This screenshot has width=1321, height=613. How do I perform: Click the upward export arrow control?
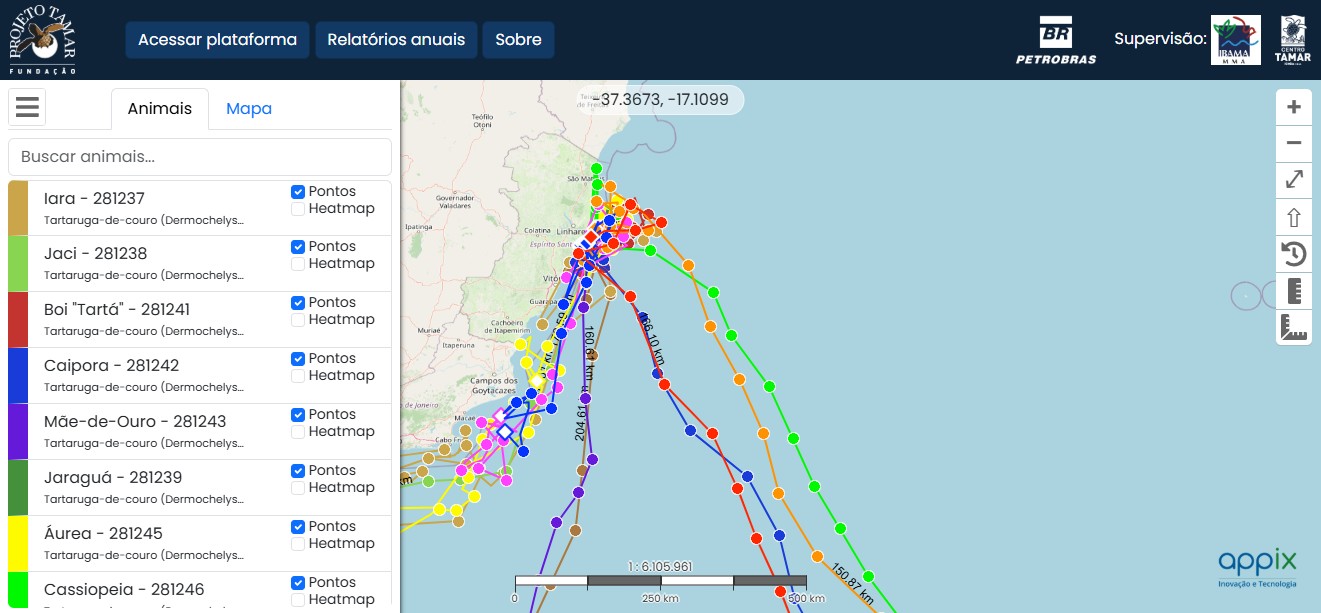pos(1293,217)
